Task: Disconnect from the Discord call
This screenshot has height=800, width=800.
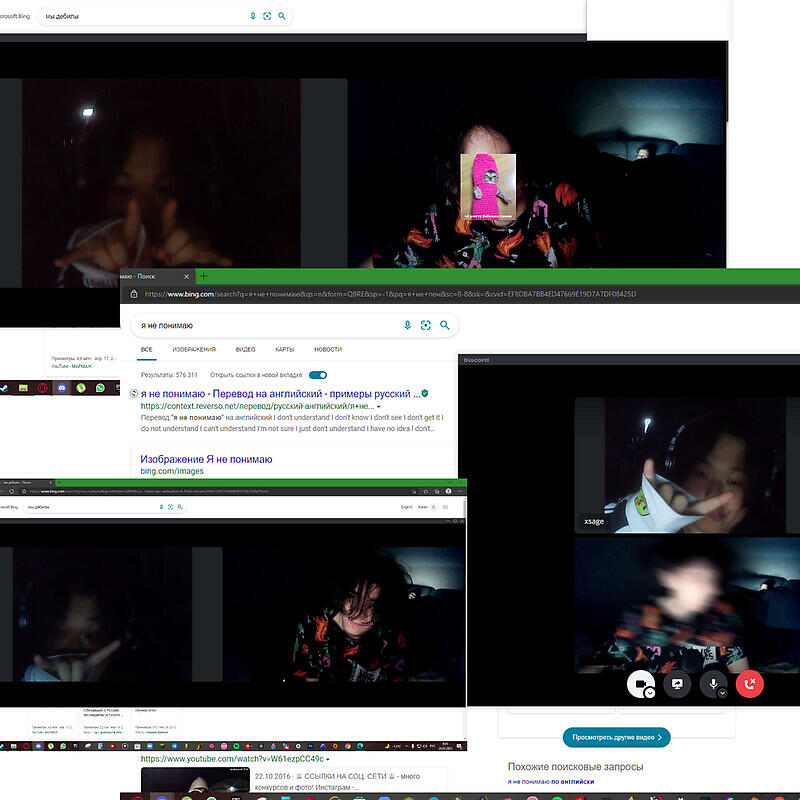Action: pos(749,684)
